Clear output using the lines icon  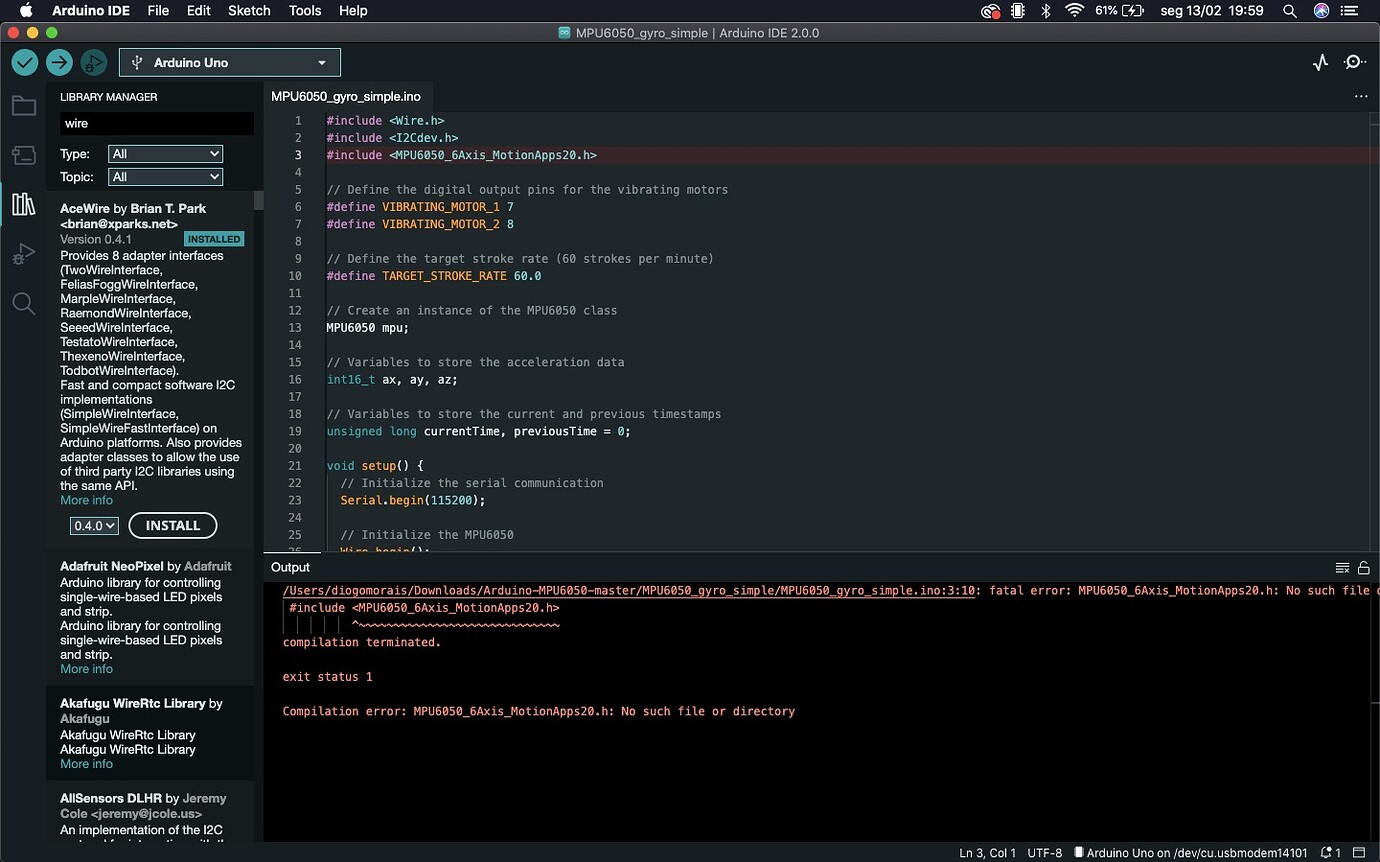click(1342, 568)
